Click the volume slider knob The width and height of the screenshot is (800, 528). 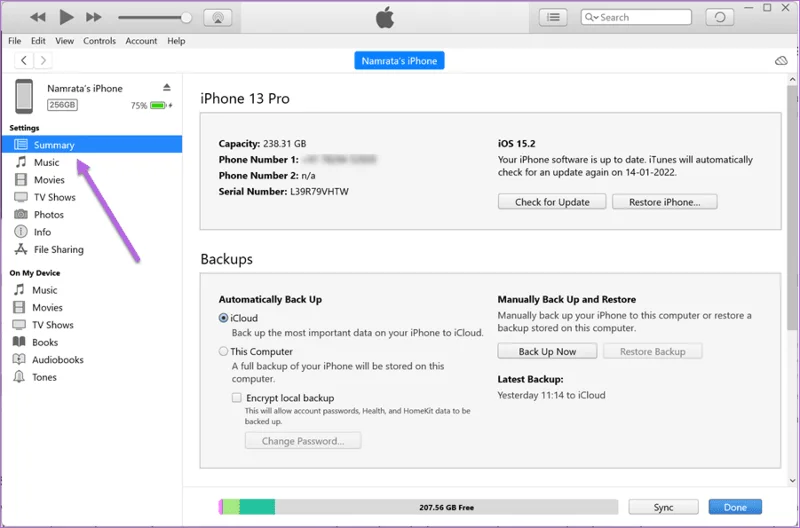click(x=186, y=18)
